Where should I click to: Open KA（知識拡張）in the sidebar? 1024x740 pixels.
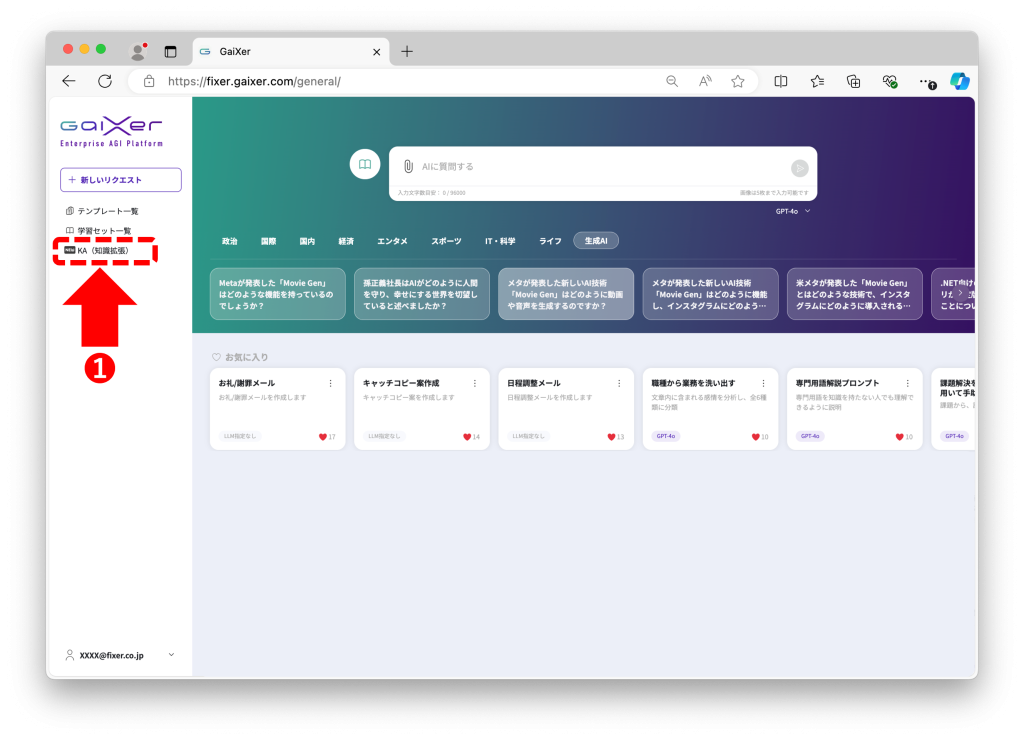coord(103,251)
